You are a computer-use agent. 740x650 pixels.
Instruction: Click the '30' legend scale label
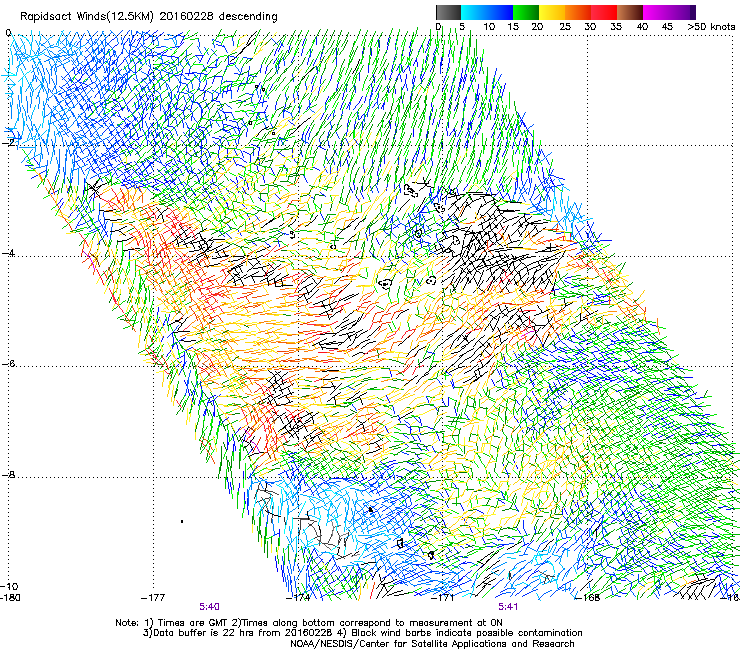point(590,27)
